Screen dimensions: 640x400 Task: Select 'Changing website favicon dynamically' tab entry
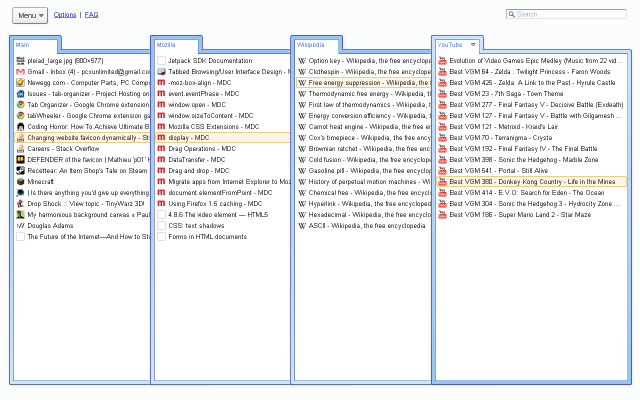pyautogui.click(x=82, y=138)
